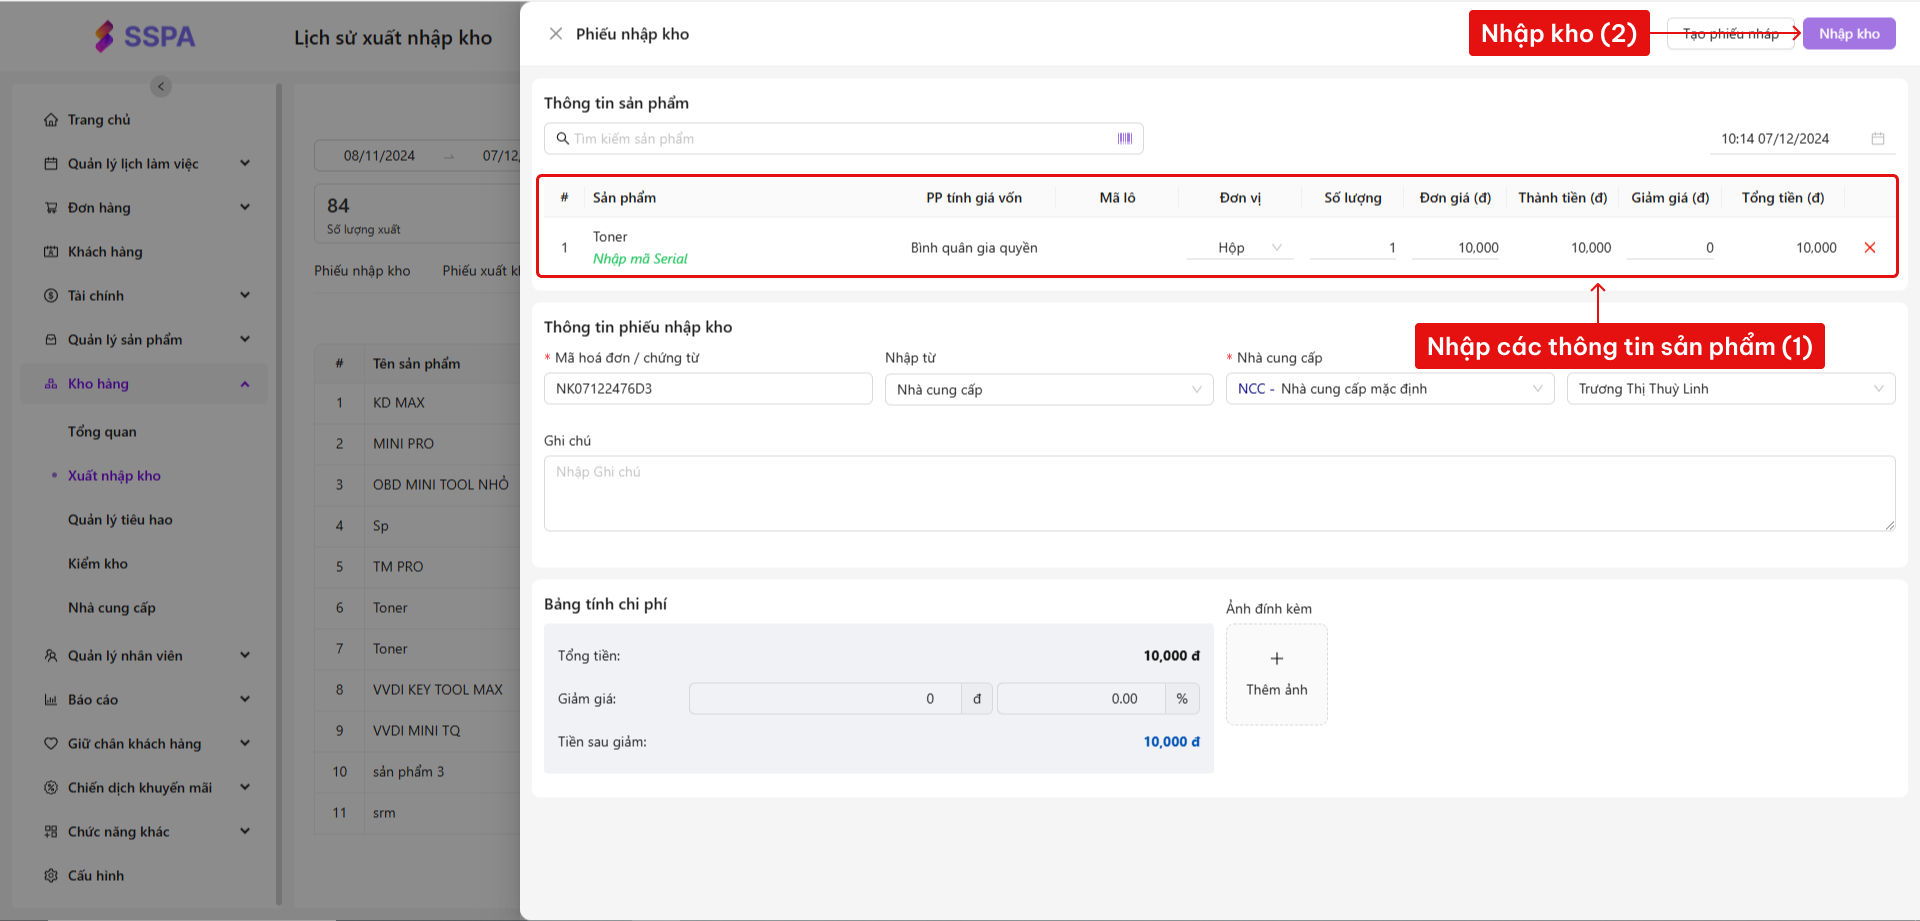This screenshot has width=1920, height=921.
Task: Expand the Báo cáo menu chevron
Action: pos(245,700)
